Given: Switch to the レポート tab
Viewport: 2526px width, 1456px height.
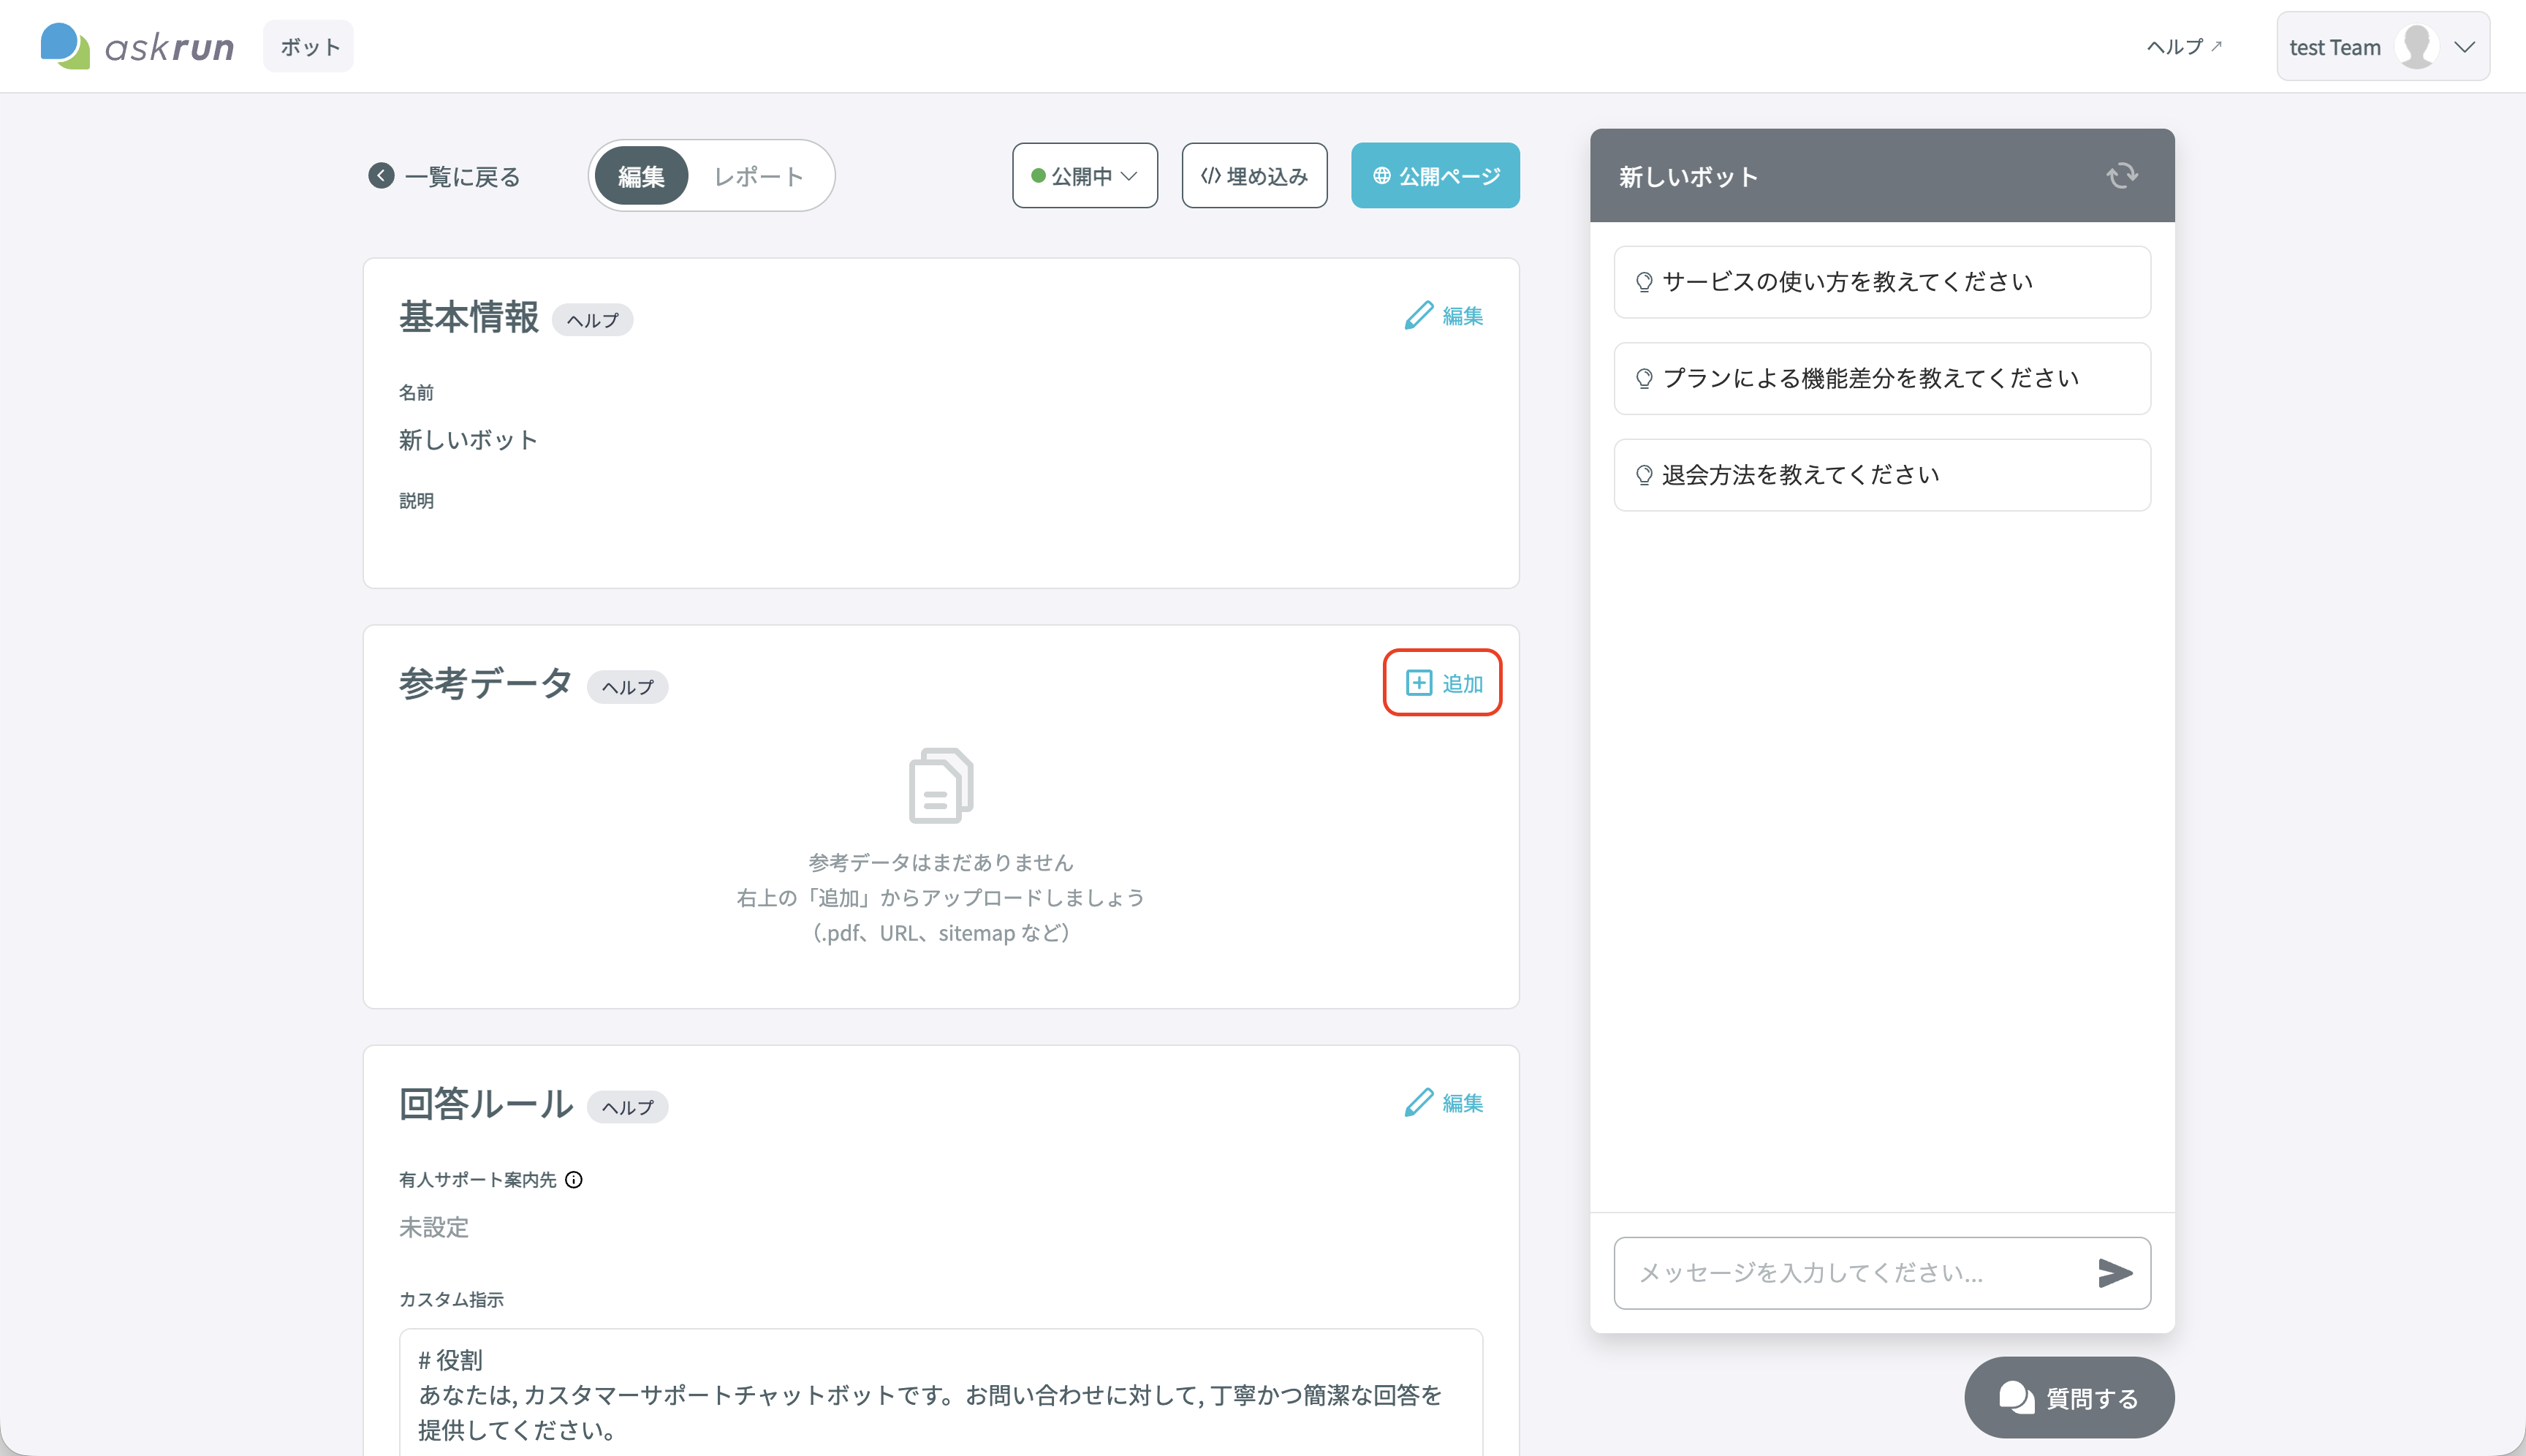Looking at the screenshot, I should coord(759,176).
